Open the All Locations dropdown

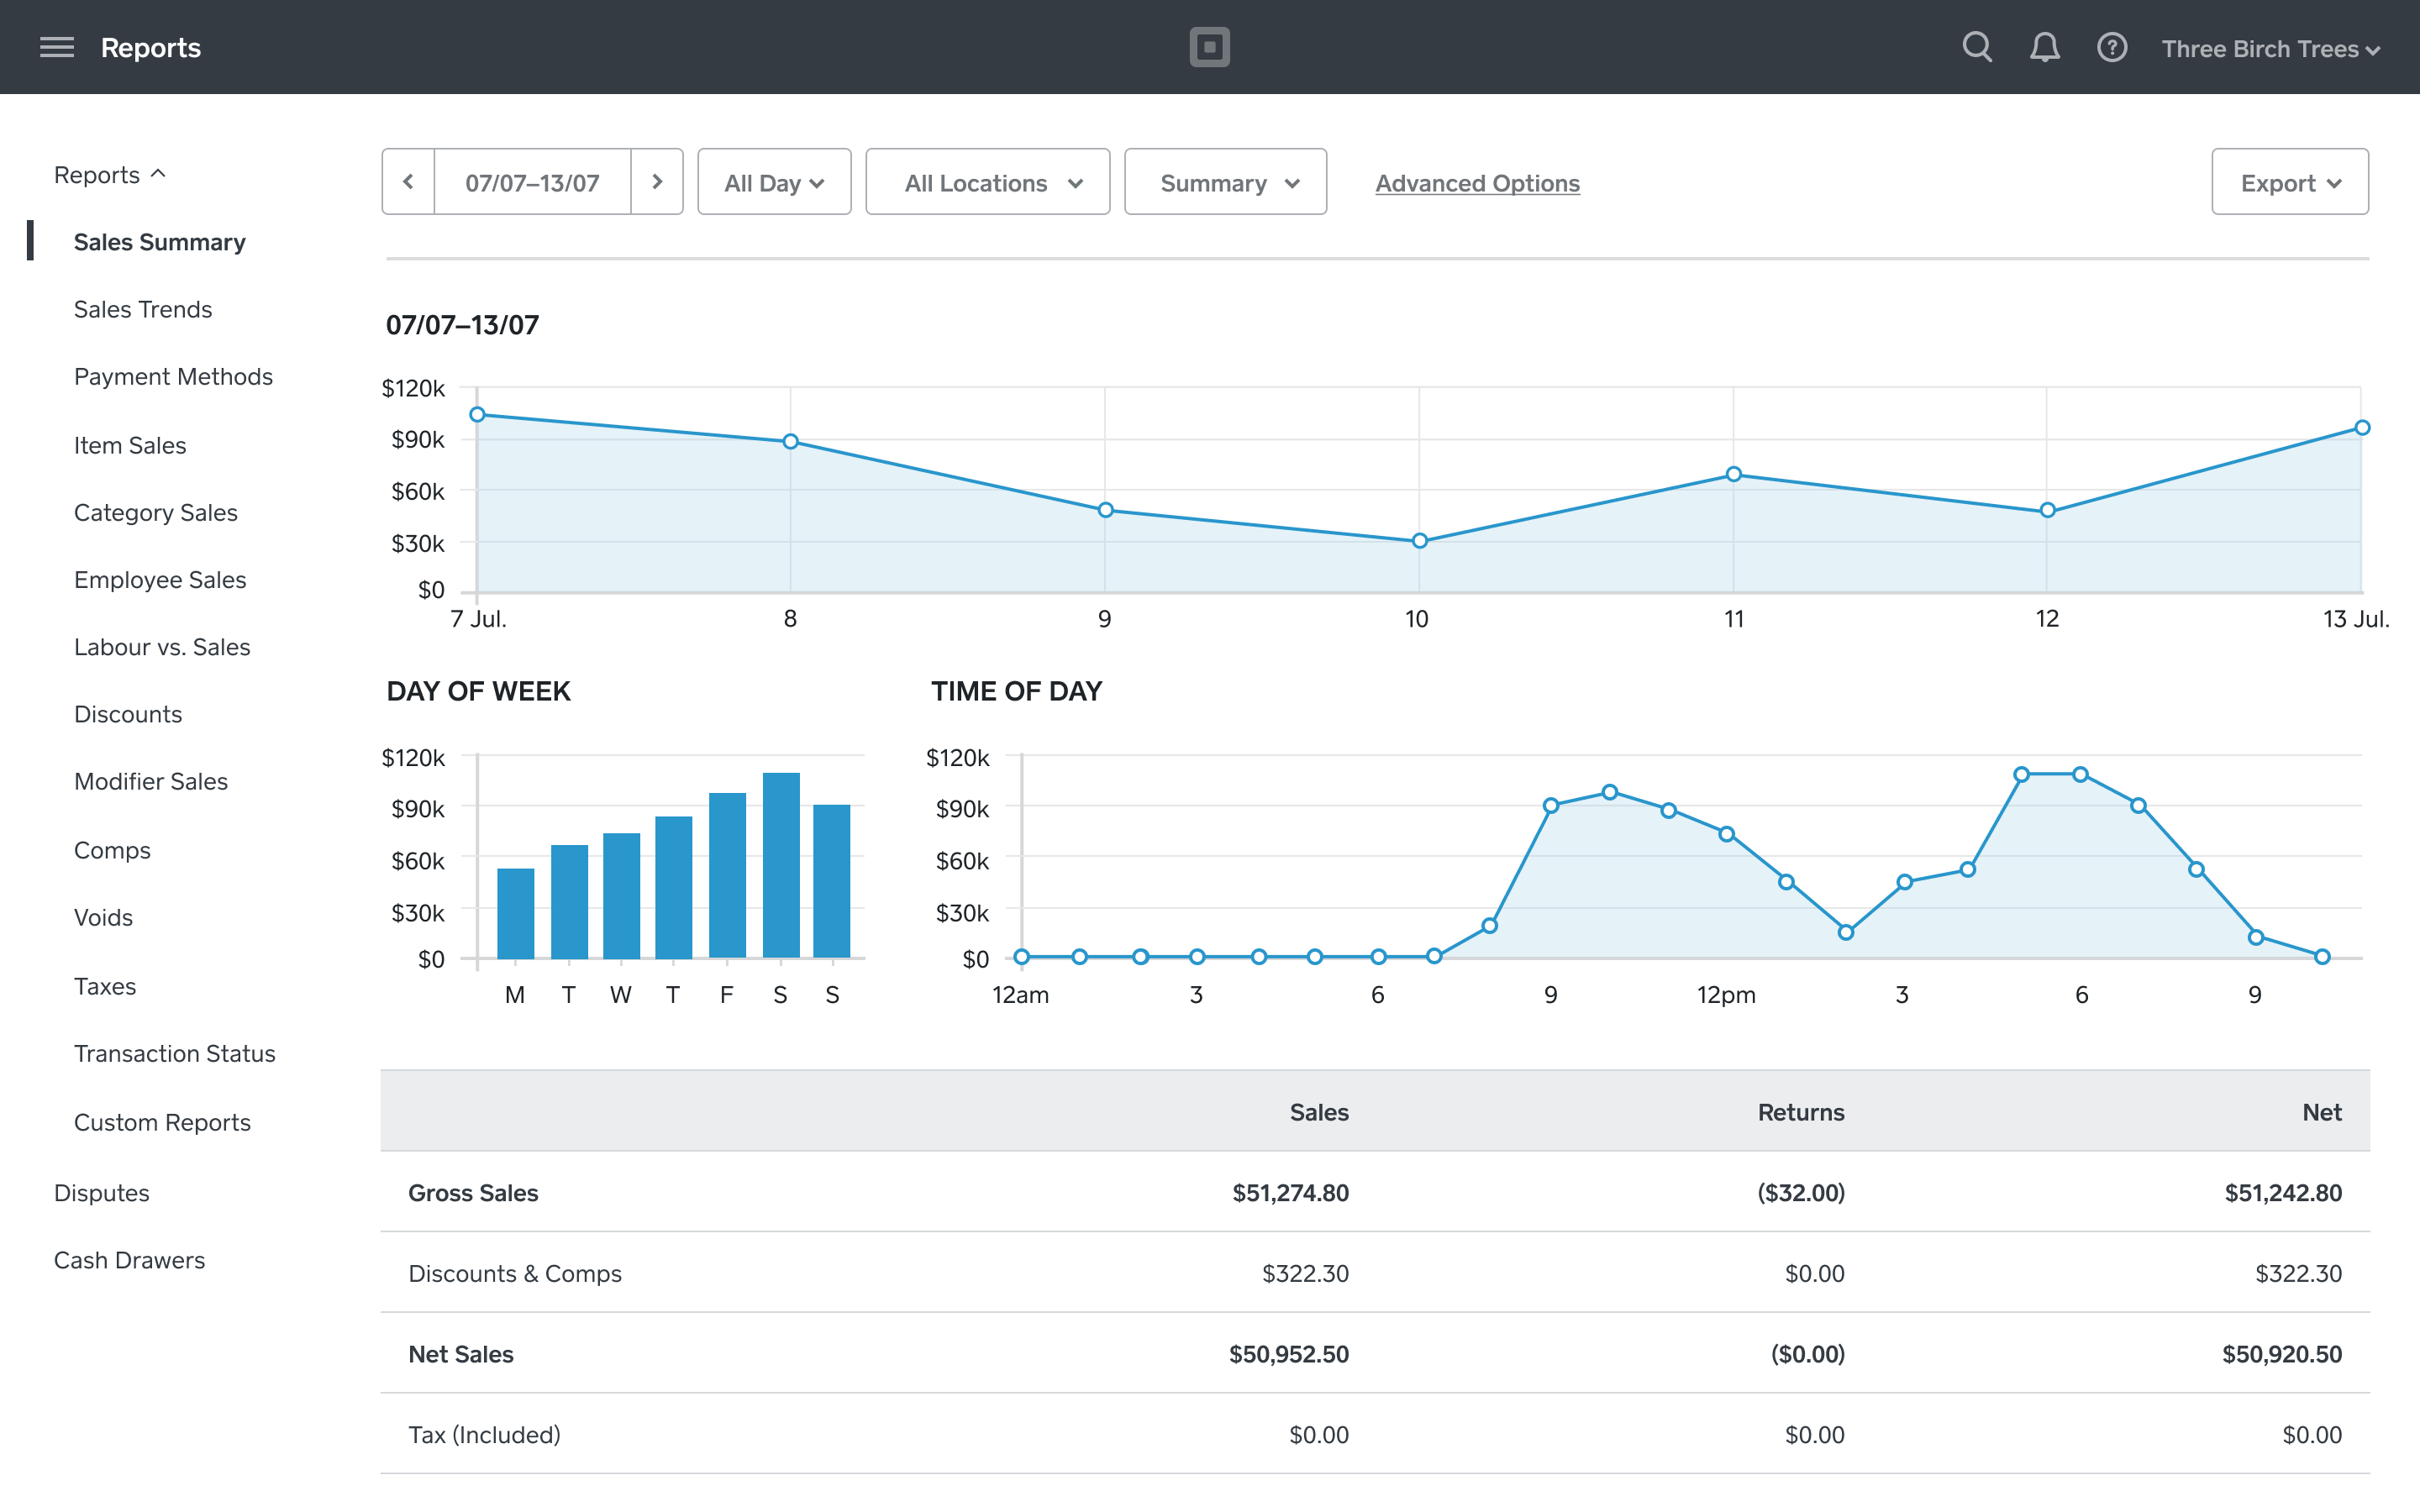click(987, 181)
